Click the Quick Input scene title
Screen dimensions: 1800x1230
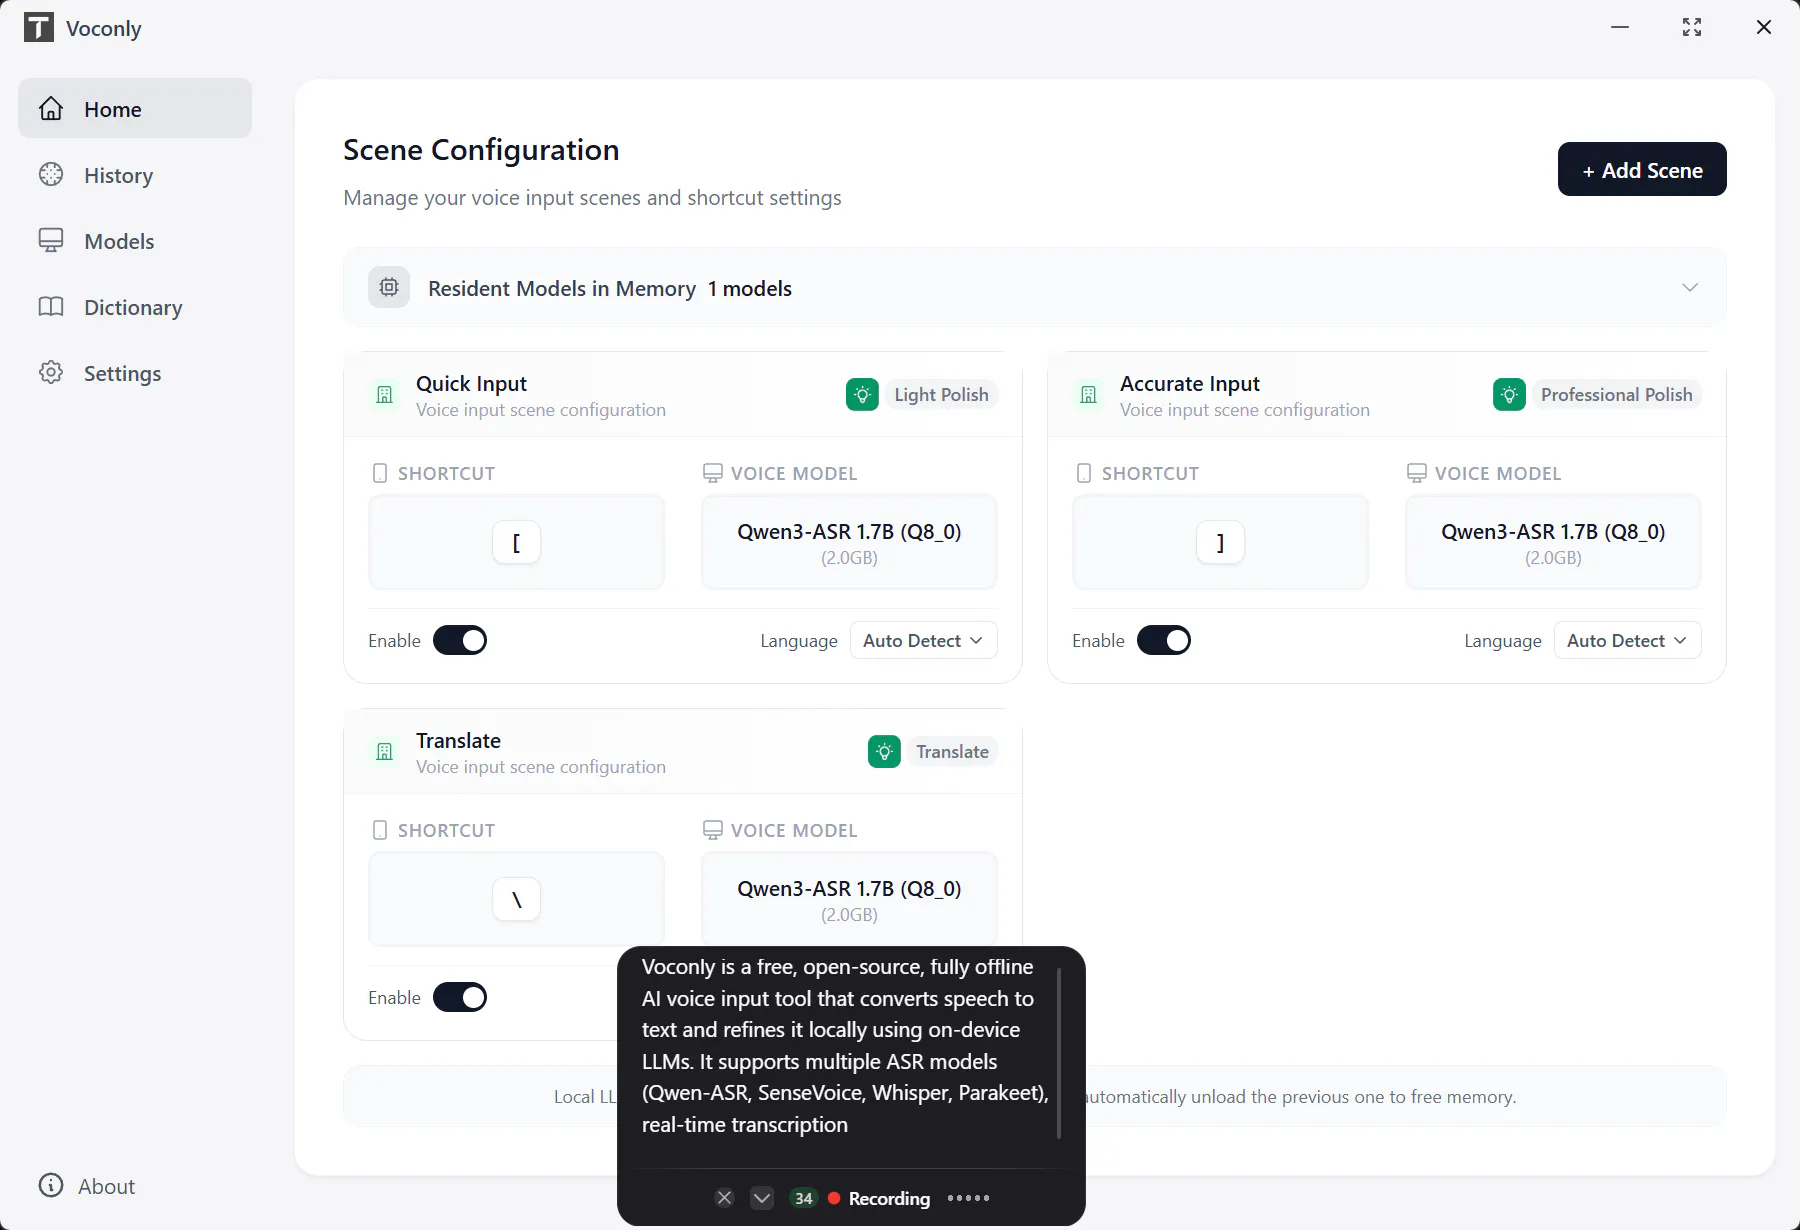coord(471,384)
